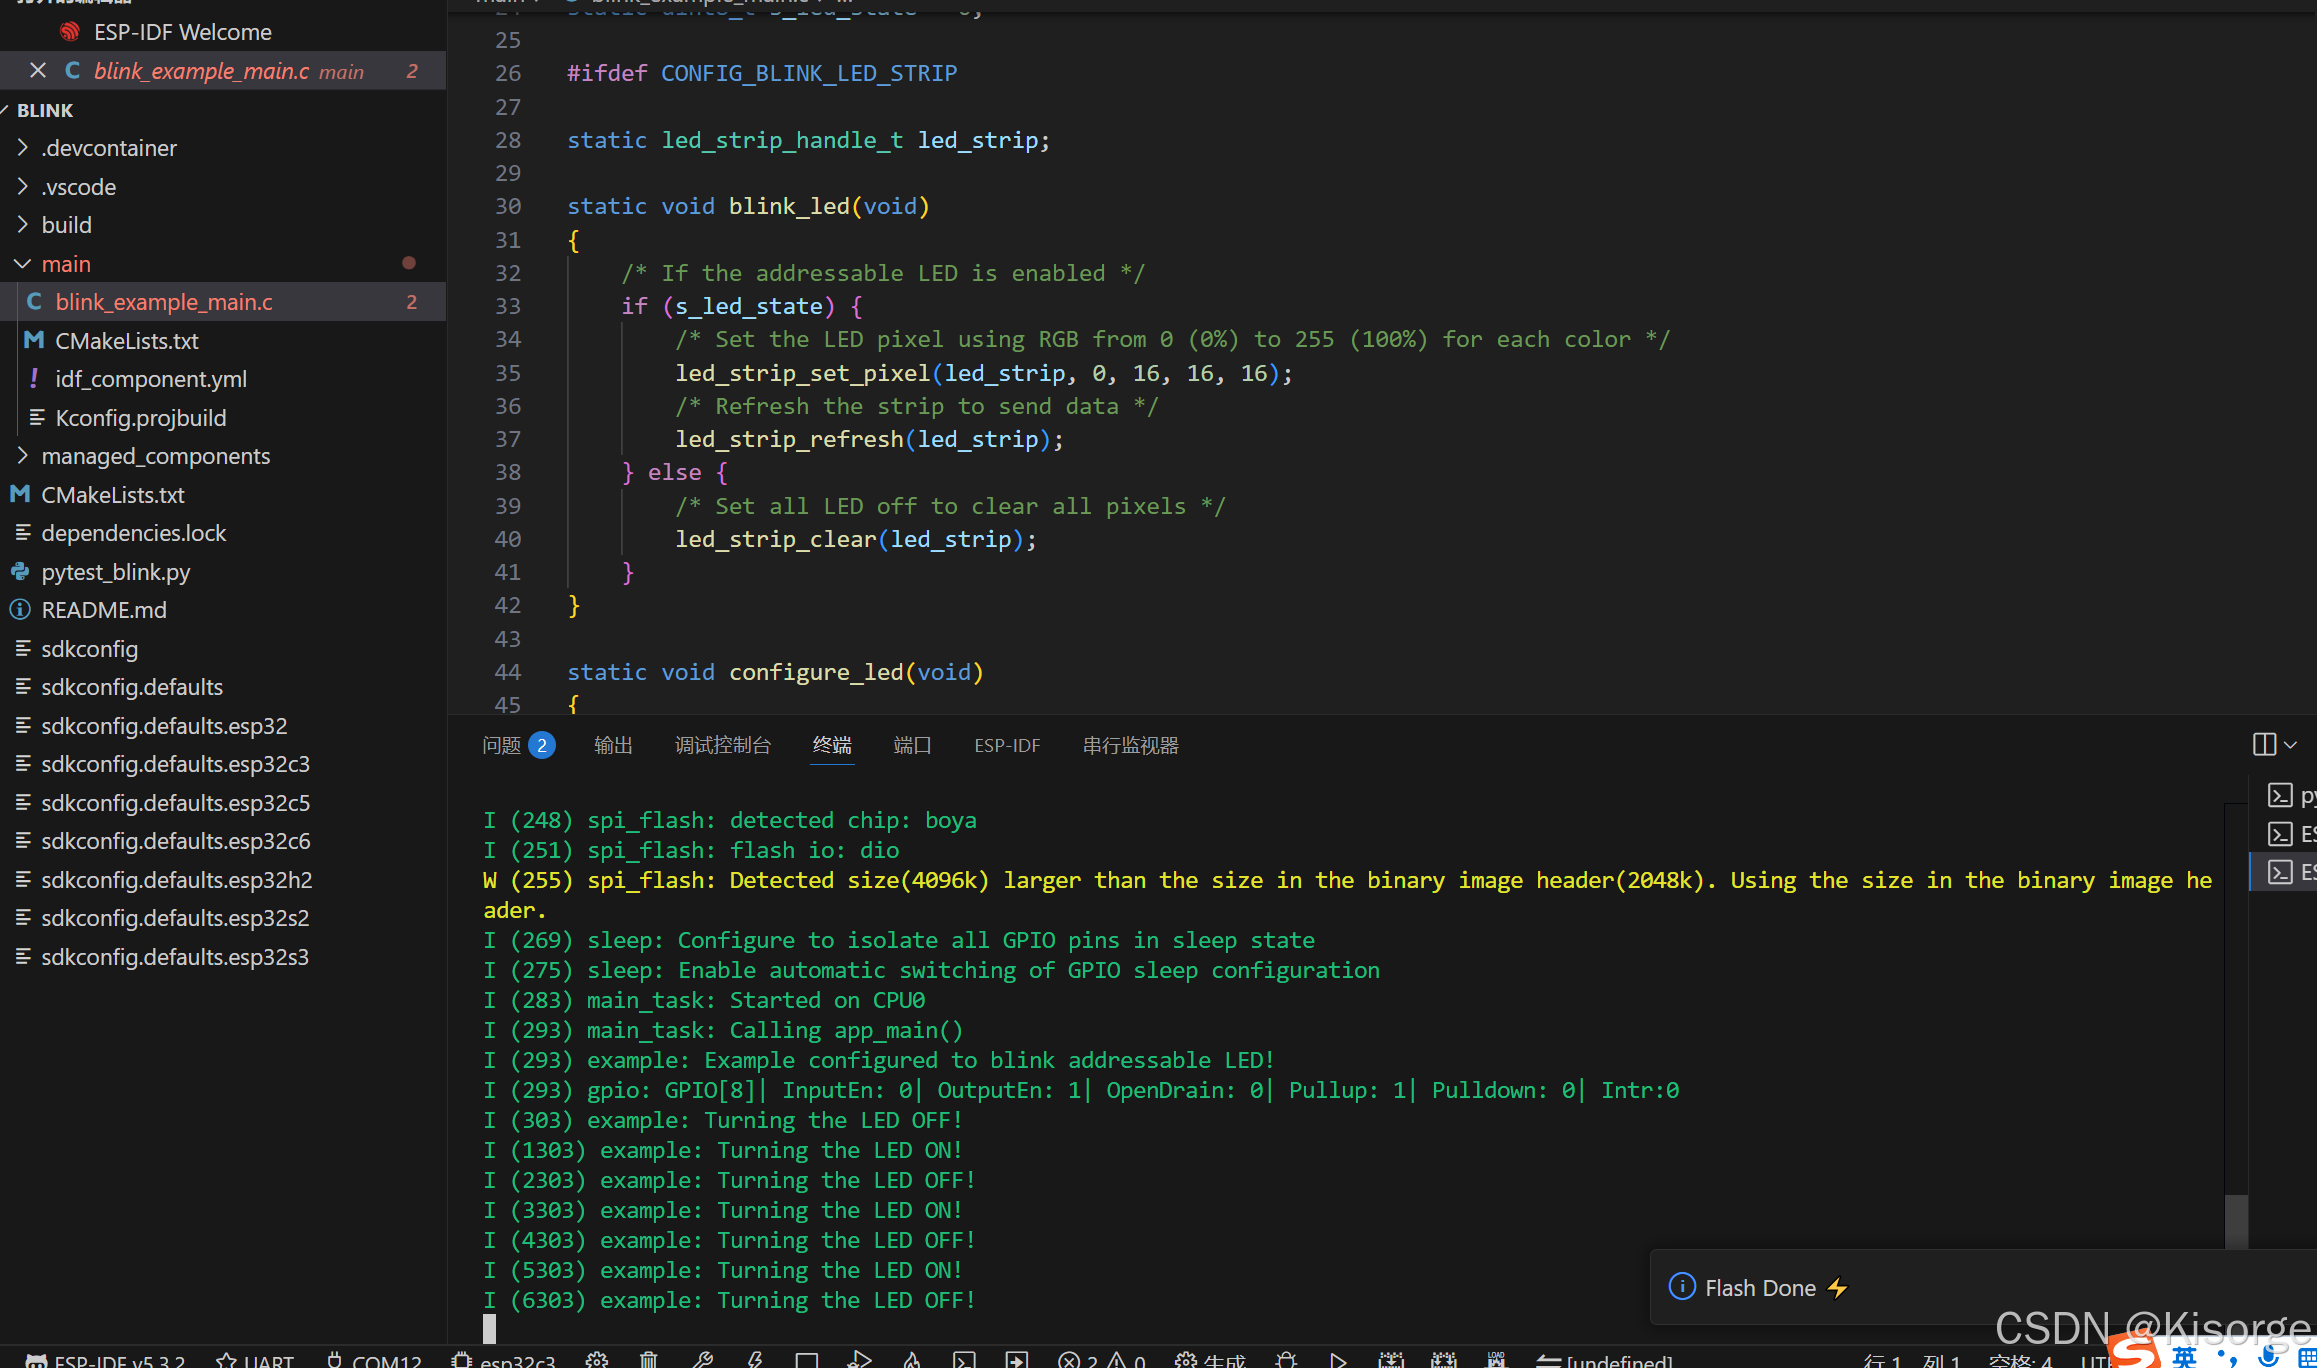Open the ESP-IDF panel tab
The height and width of the screenshot is (1368, 2317).
1007,746
